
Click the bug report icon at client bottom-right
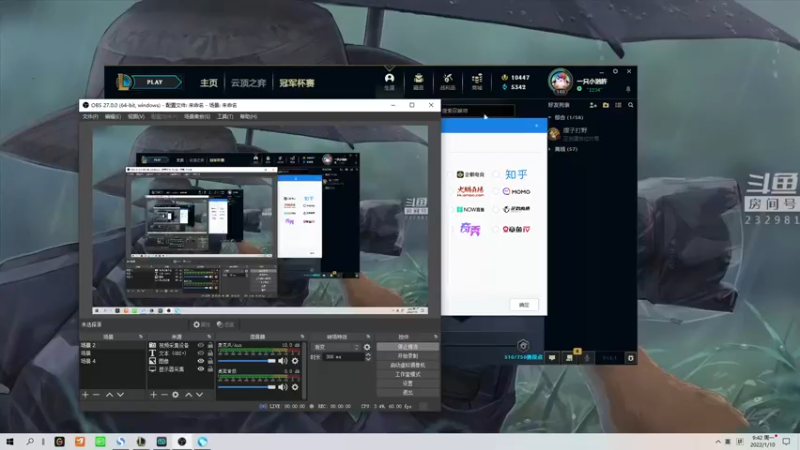coord(631,358)
